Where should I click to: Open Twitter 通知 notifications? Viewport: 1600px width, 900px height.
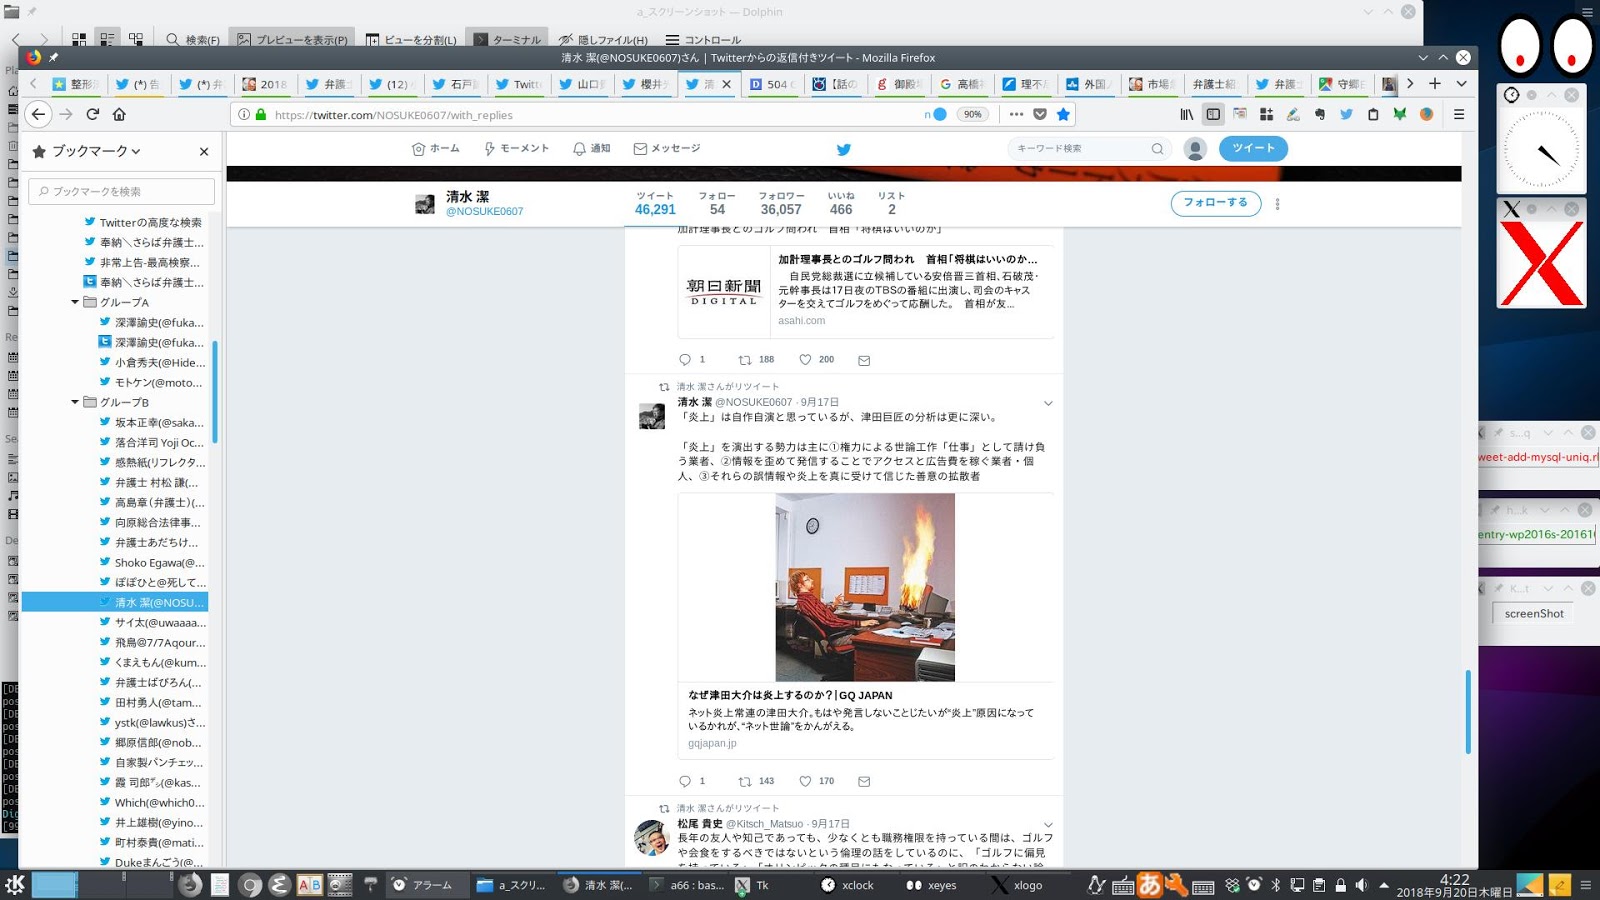coord(591,148)
